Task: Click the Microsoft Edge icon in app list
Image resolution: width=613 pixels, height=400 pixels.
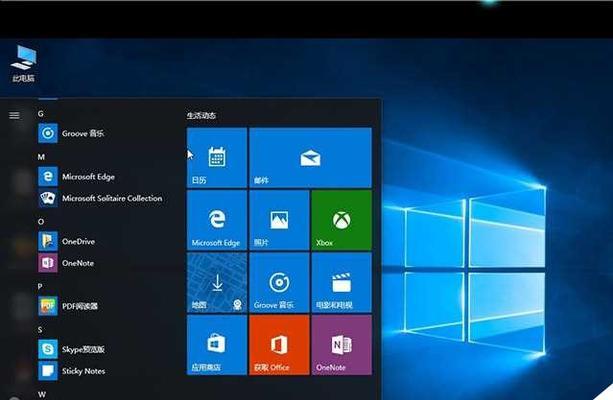Action: click(48, 176)
